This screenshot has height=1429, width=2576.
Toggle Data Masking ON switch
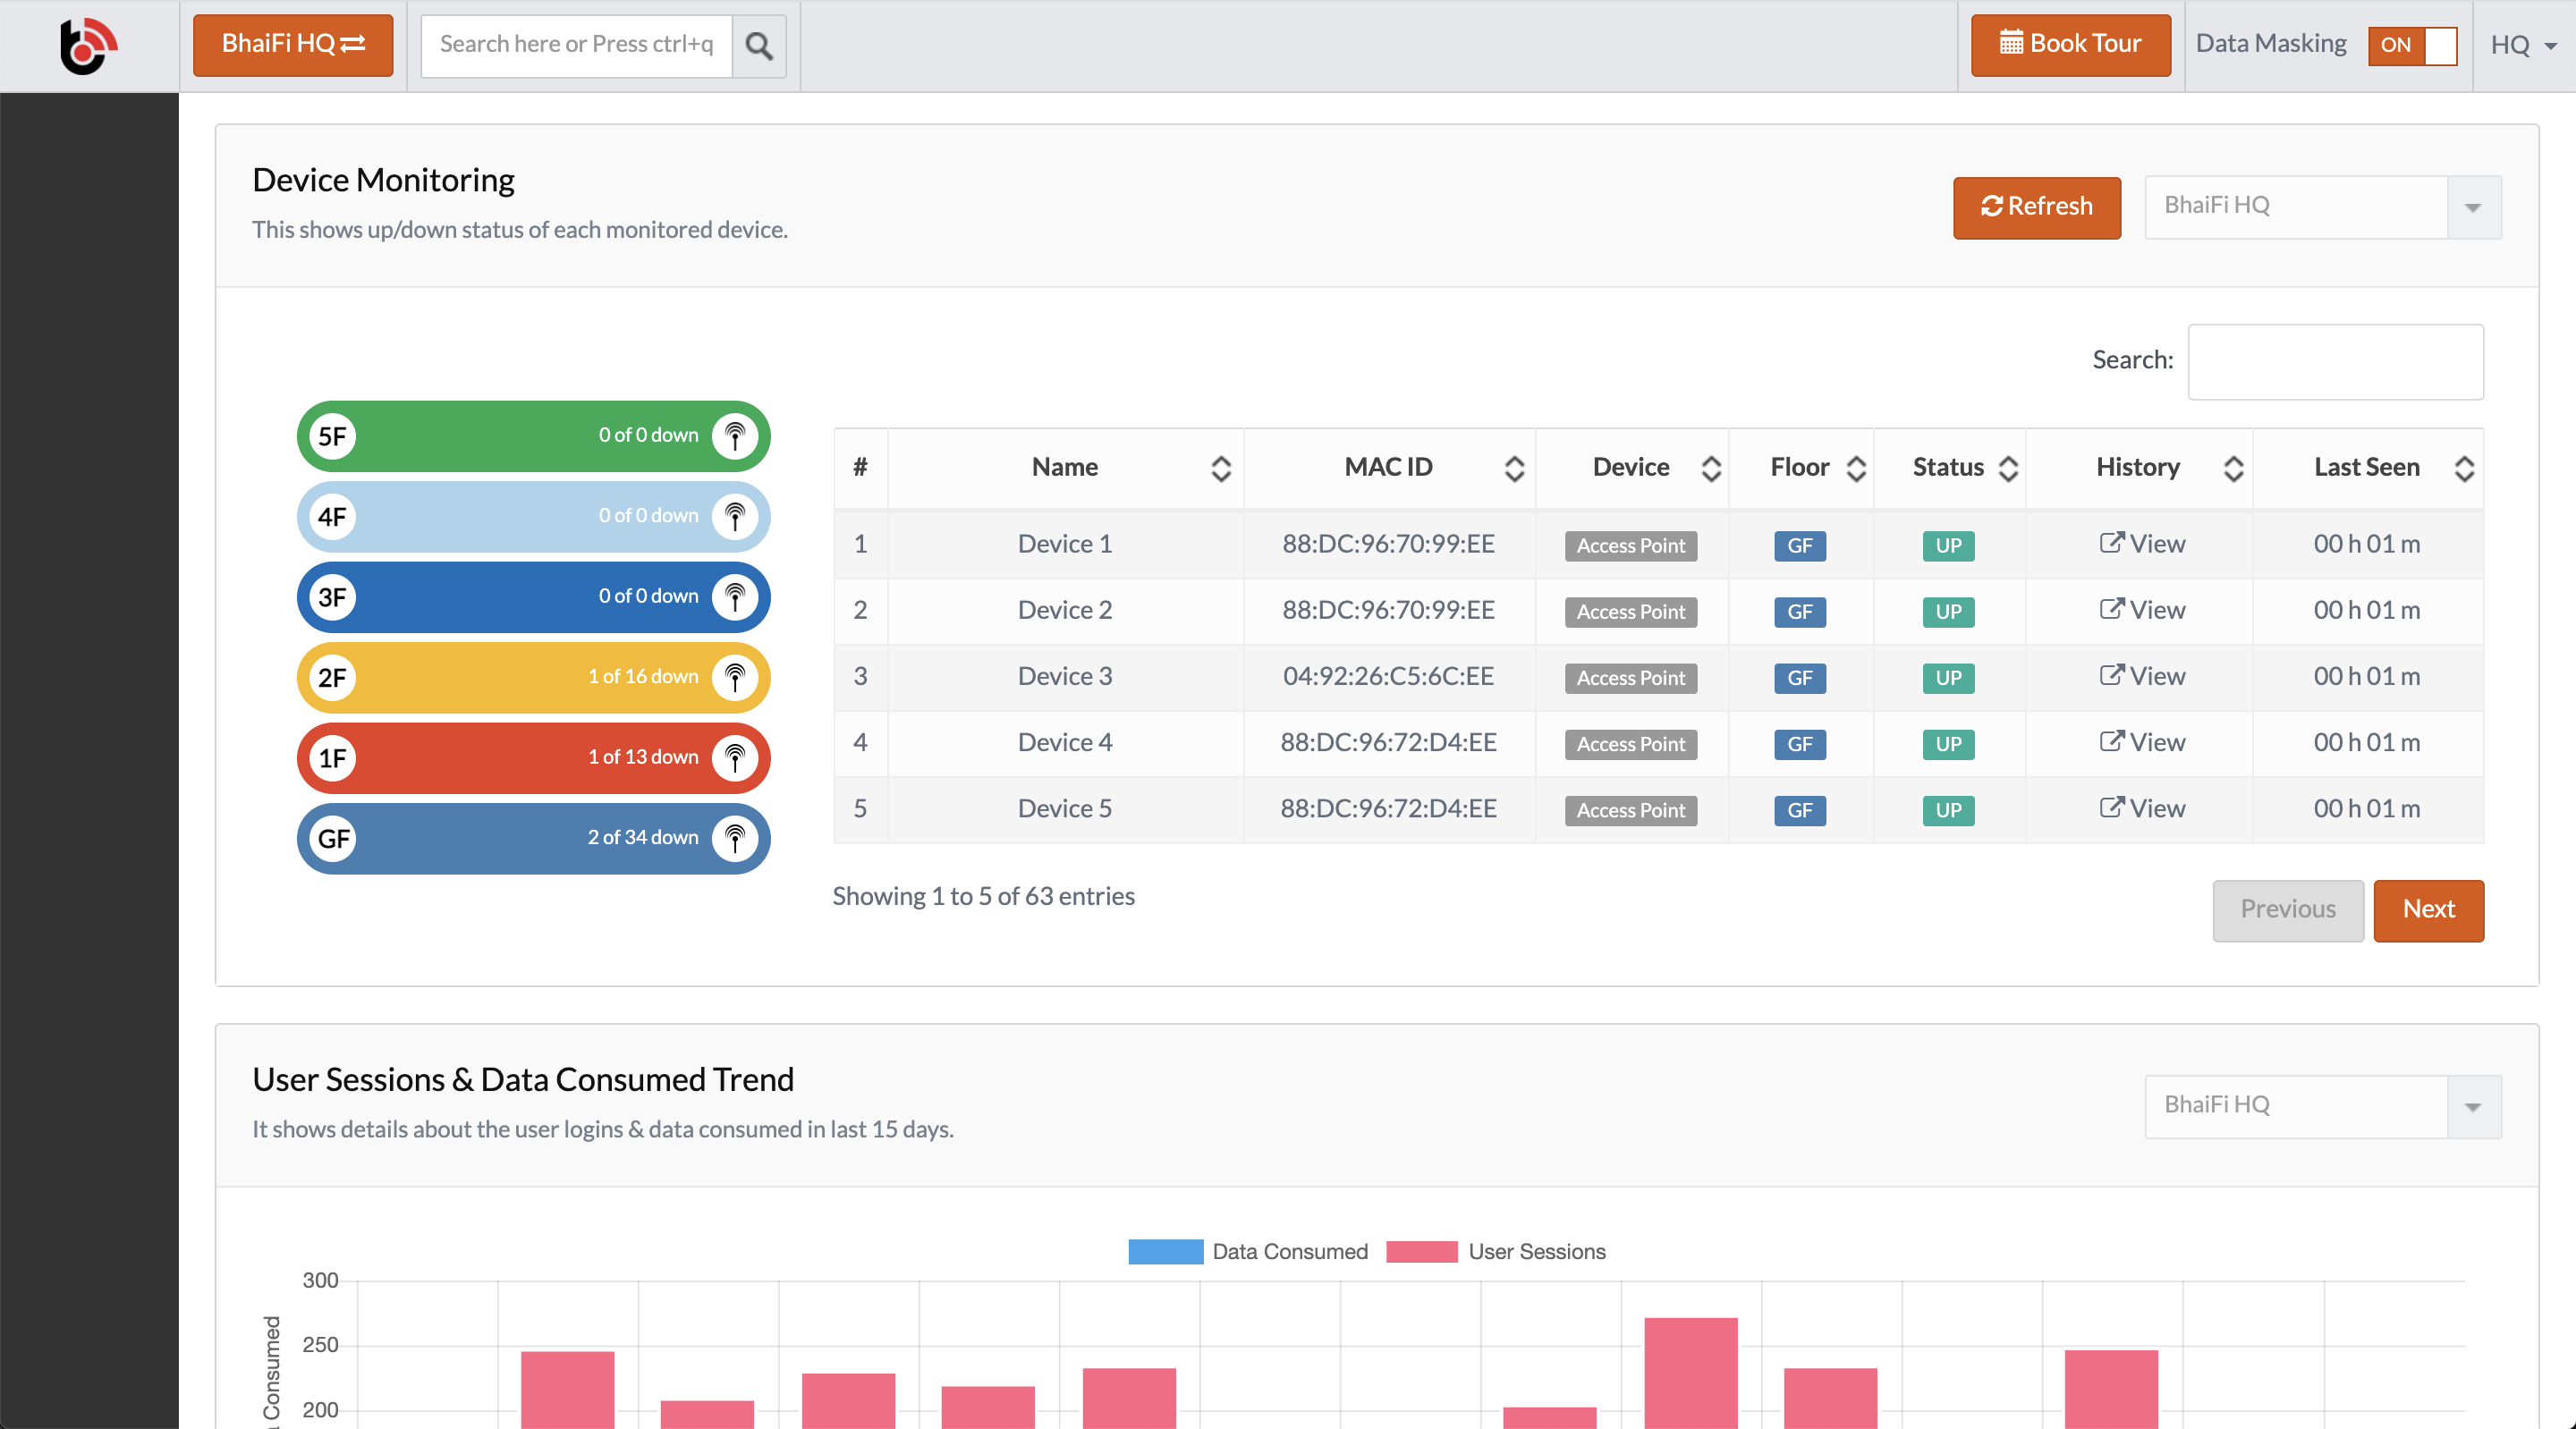[x=2412, y=45]
